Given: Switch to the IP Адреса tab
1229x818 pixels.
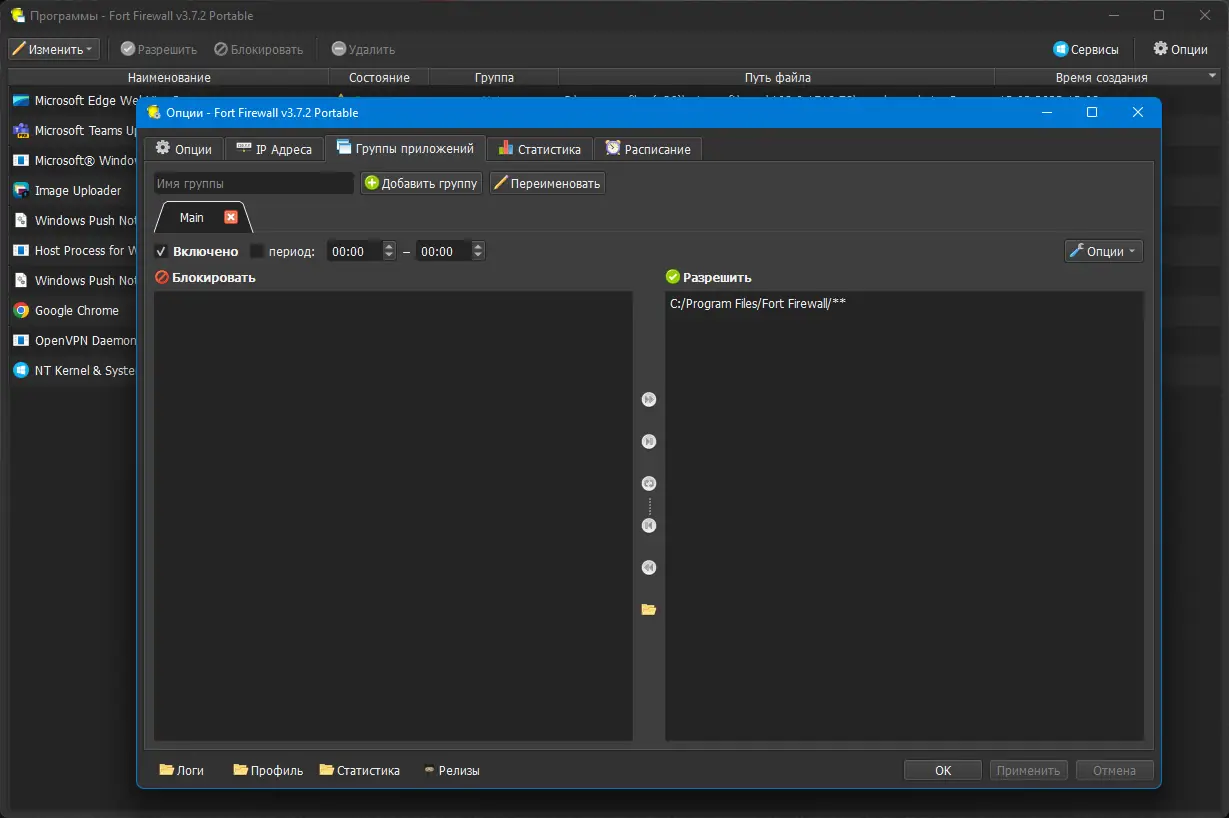Looking at the screenshot, I should point(274,149).
